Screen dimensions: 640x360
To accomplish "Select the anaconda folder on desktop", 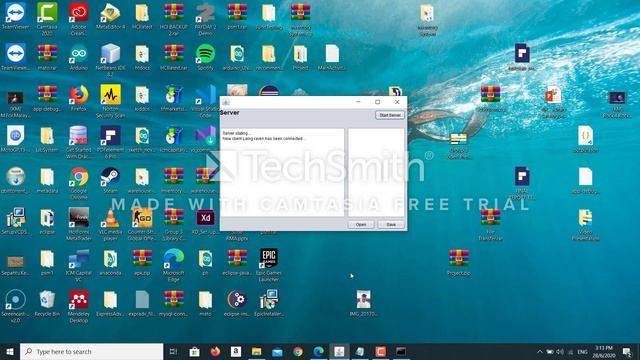I will (110, 262).
